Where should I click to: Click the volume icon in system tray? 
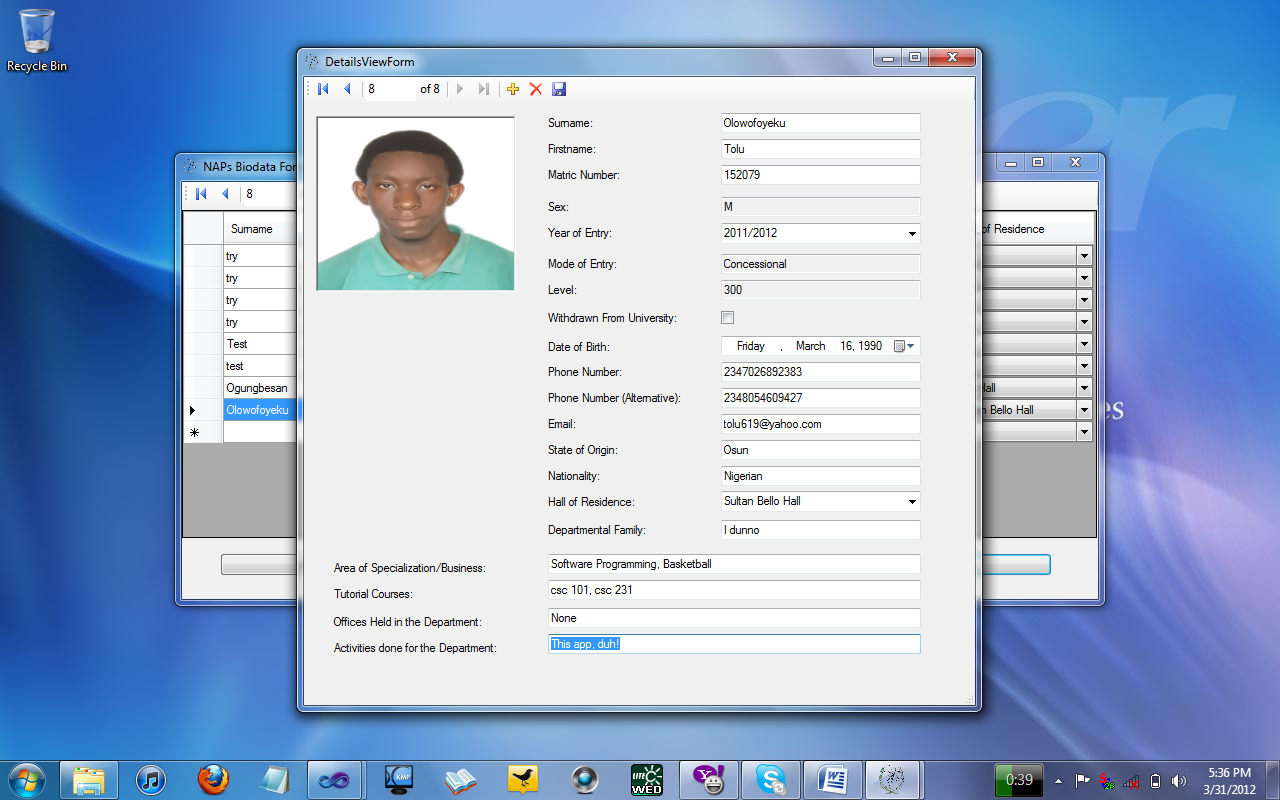click(x=1179, y=781)
